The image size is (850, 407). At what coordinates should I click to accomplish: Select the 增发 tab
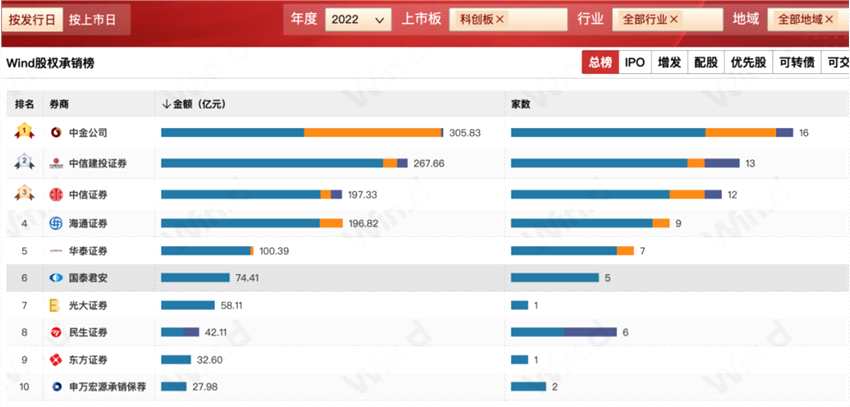(x=669, y=63)
